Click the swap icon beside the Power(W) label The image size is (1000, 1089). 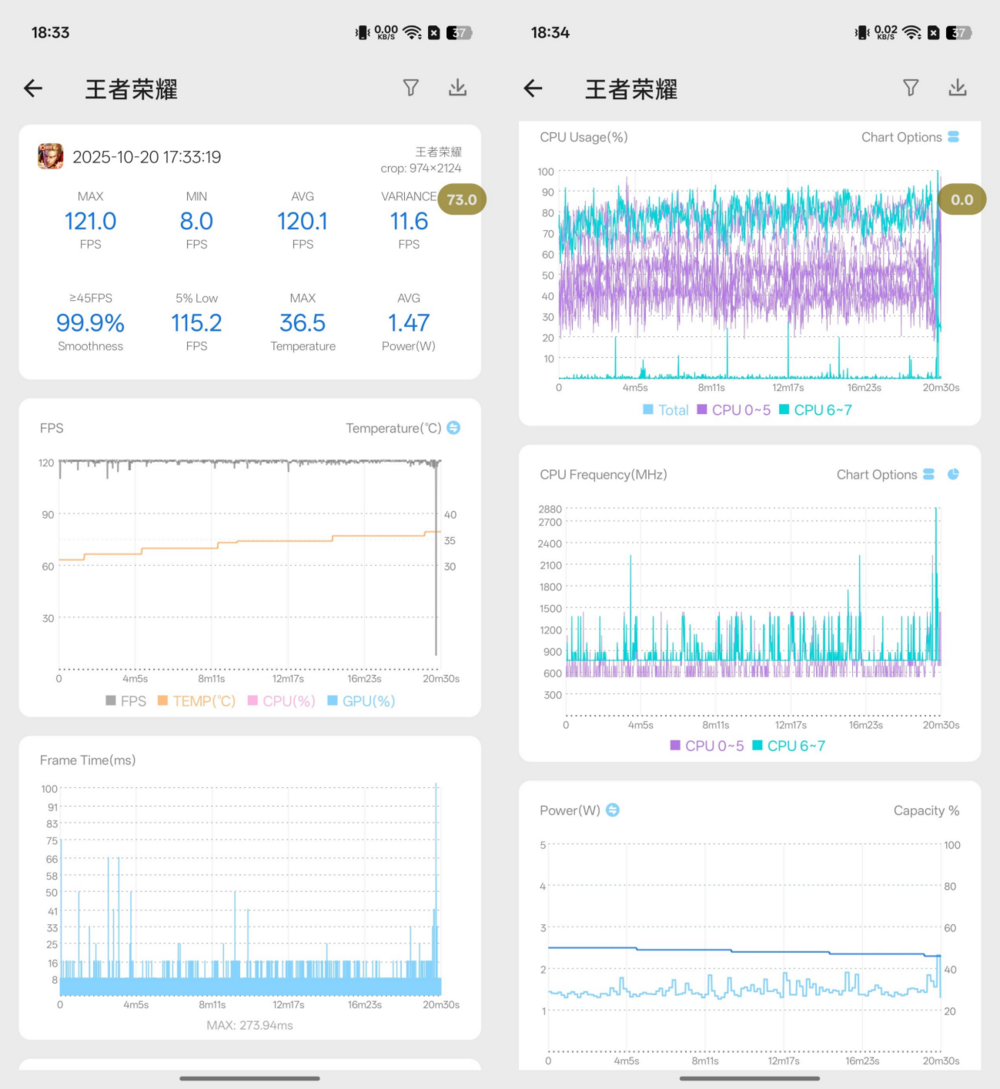pyautogui.click(x=613, y=810)
